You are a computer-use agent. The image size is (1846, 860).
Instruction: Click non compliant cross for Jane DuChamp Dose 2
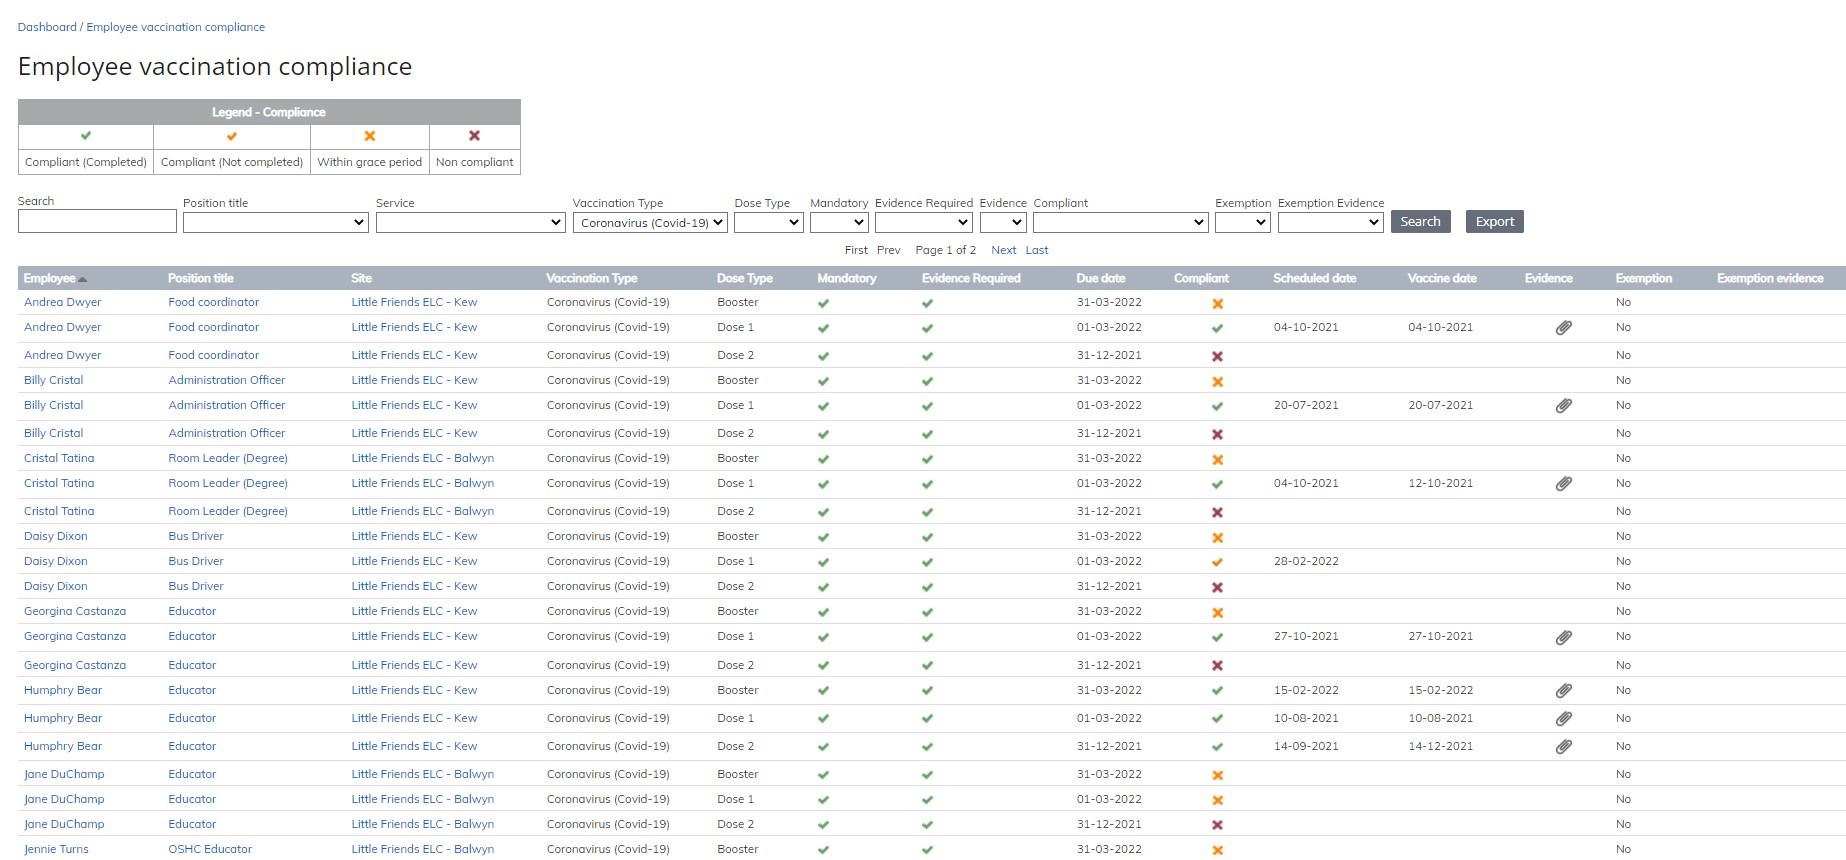pyautogui.click(x=1217, y=825)
